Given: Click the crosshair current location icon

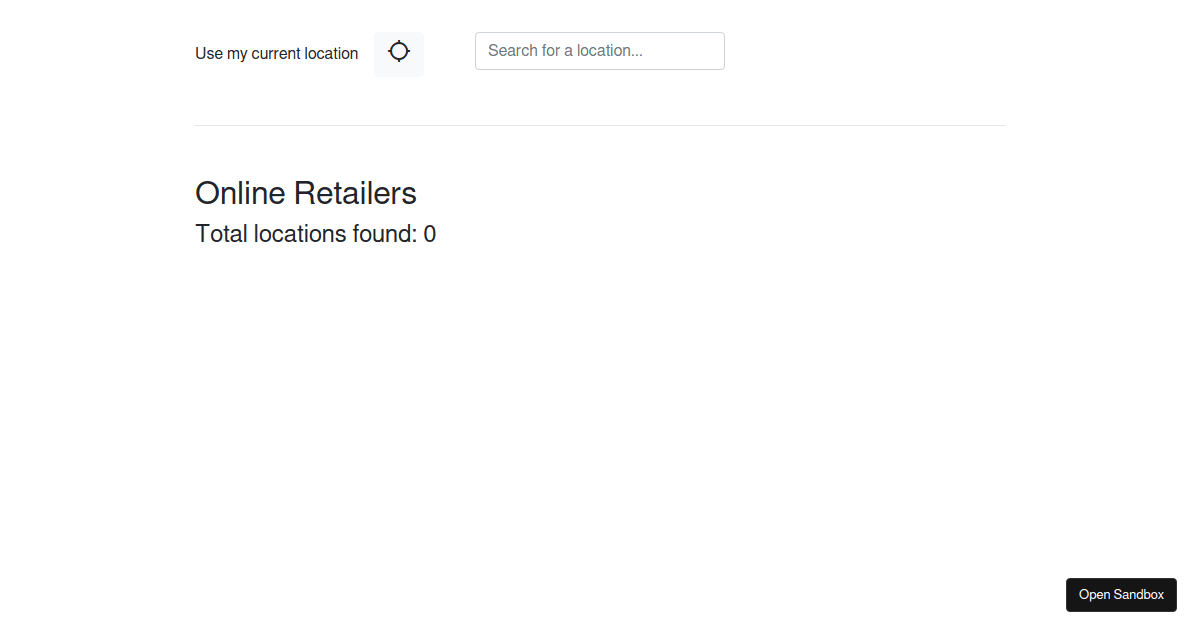Looking at the screenshot, I should click(399, 53).
